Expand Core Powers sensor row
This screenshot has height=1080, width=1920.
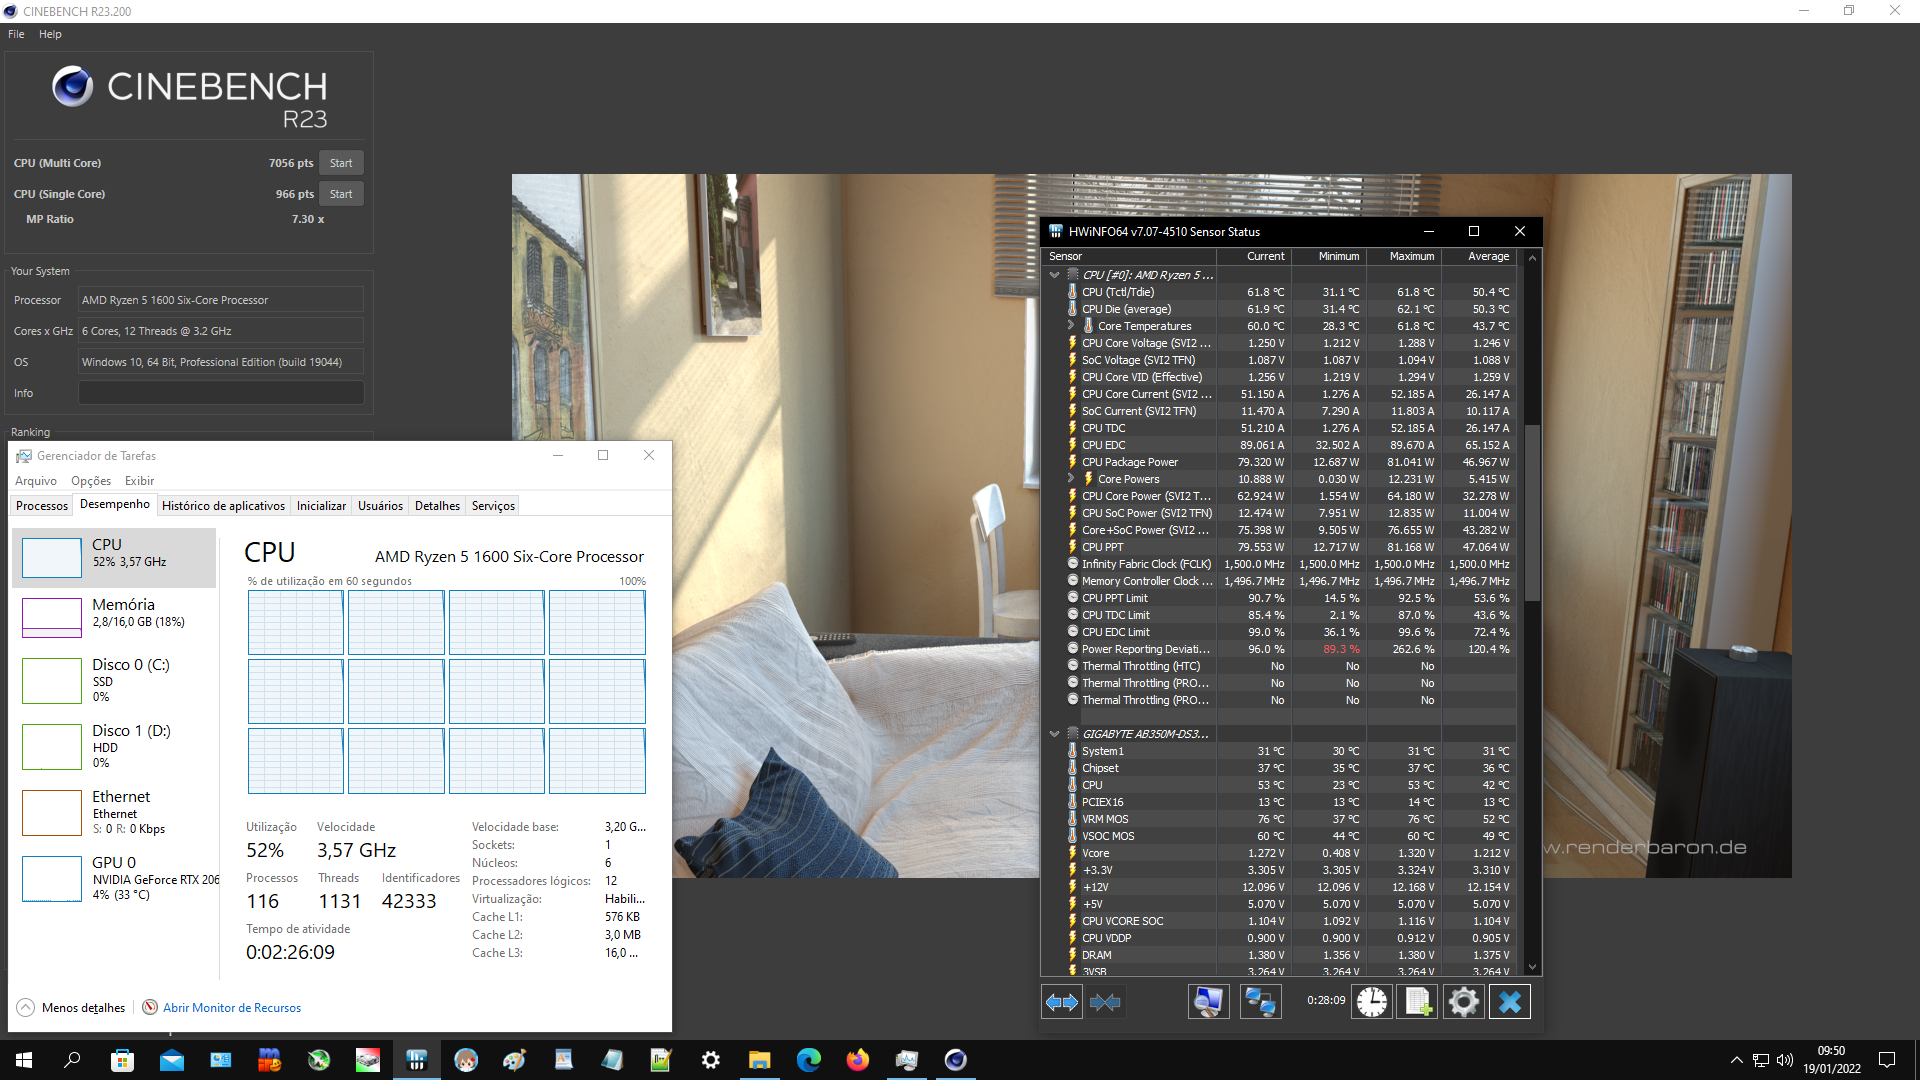click(x=1071, y=479)
